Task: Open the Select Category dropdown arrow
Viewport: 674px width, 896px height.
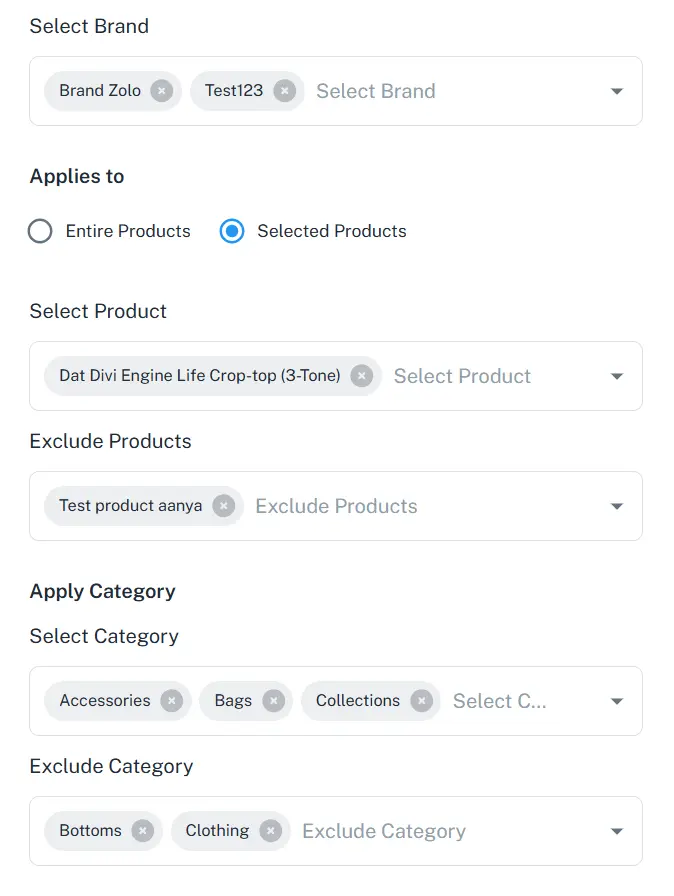Action: click(616, 700)
